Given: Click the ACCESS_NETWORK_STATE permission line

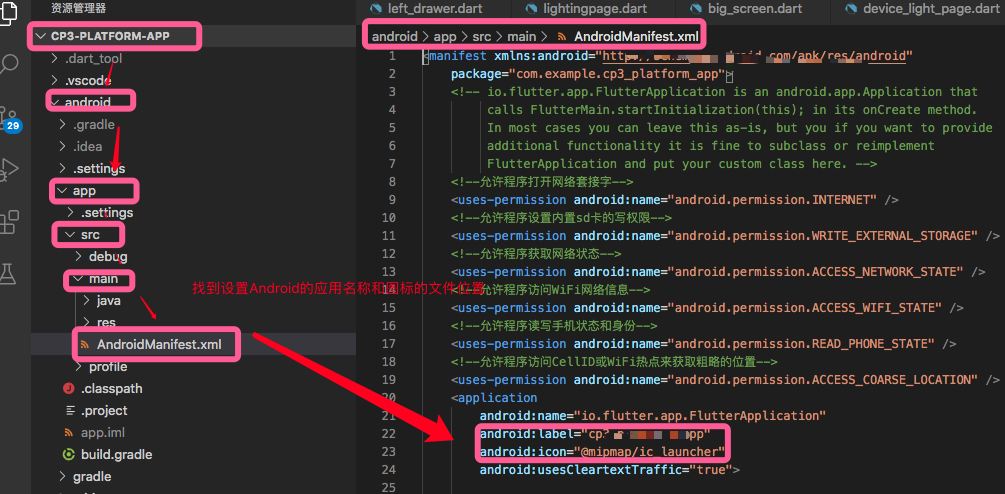Looking at the screenshot, I should click(x=718, y=272).
